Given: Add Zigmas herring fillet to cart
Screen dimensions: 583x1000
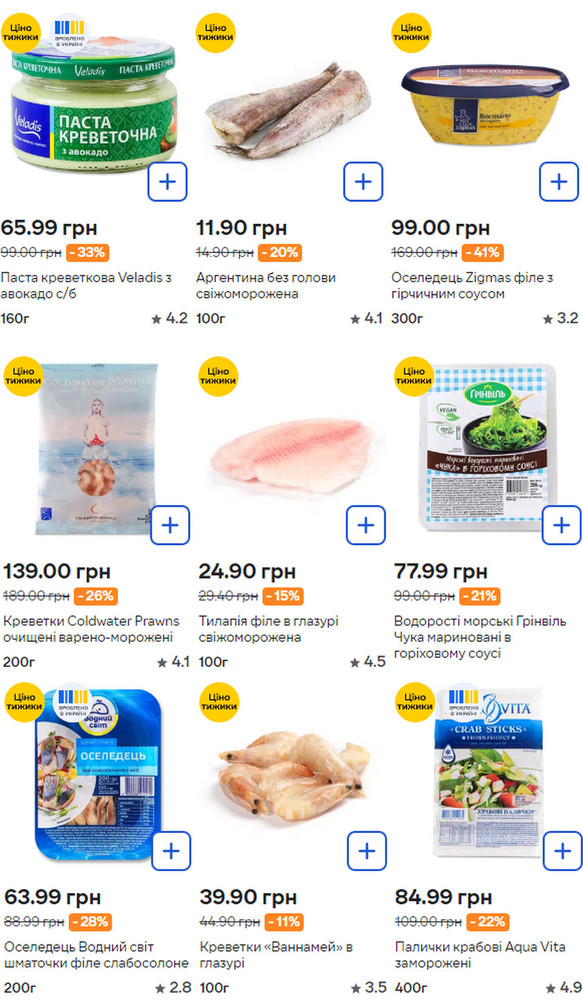Looking at the screenshot, I should tap(559, 182).
